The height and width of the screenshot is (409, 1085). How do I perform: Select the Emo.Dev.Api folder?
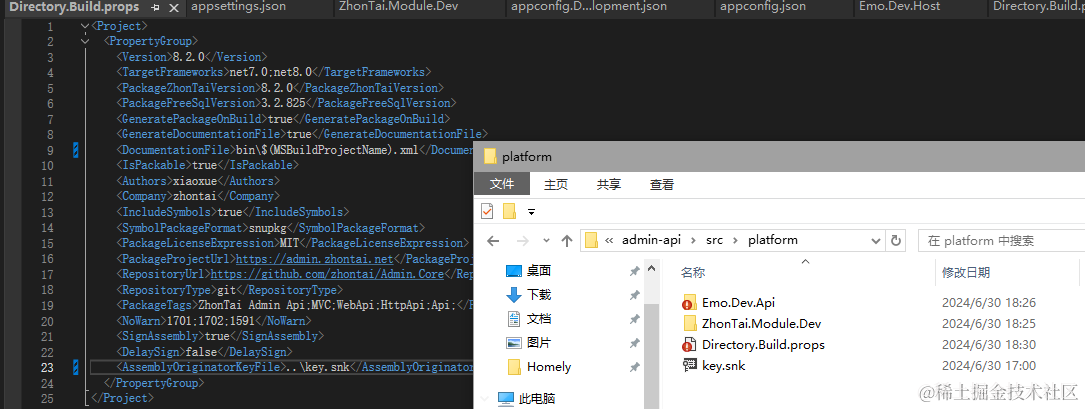click(738, 302)
